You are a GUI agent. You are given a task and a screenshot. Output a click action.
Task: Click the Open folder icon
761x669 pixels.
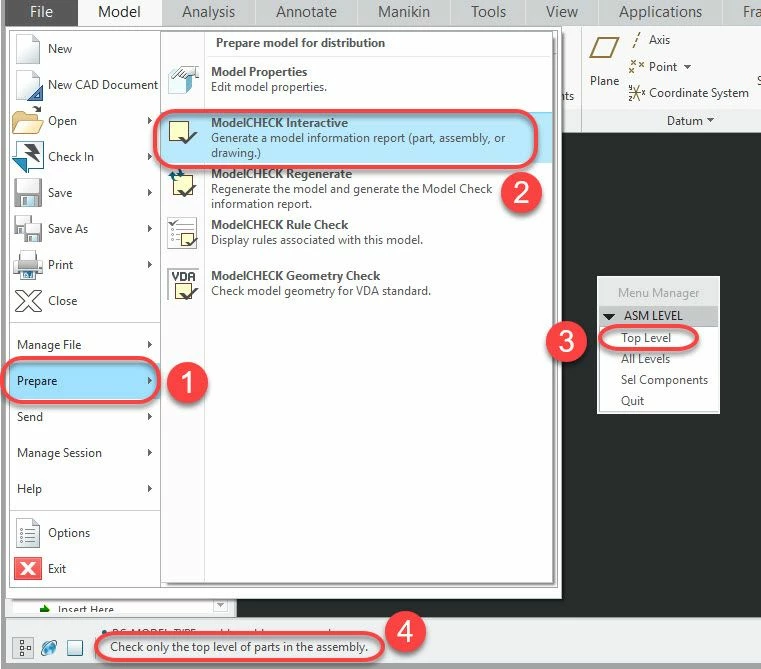pyautogui.click(x=28, y=120)
